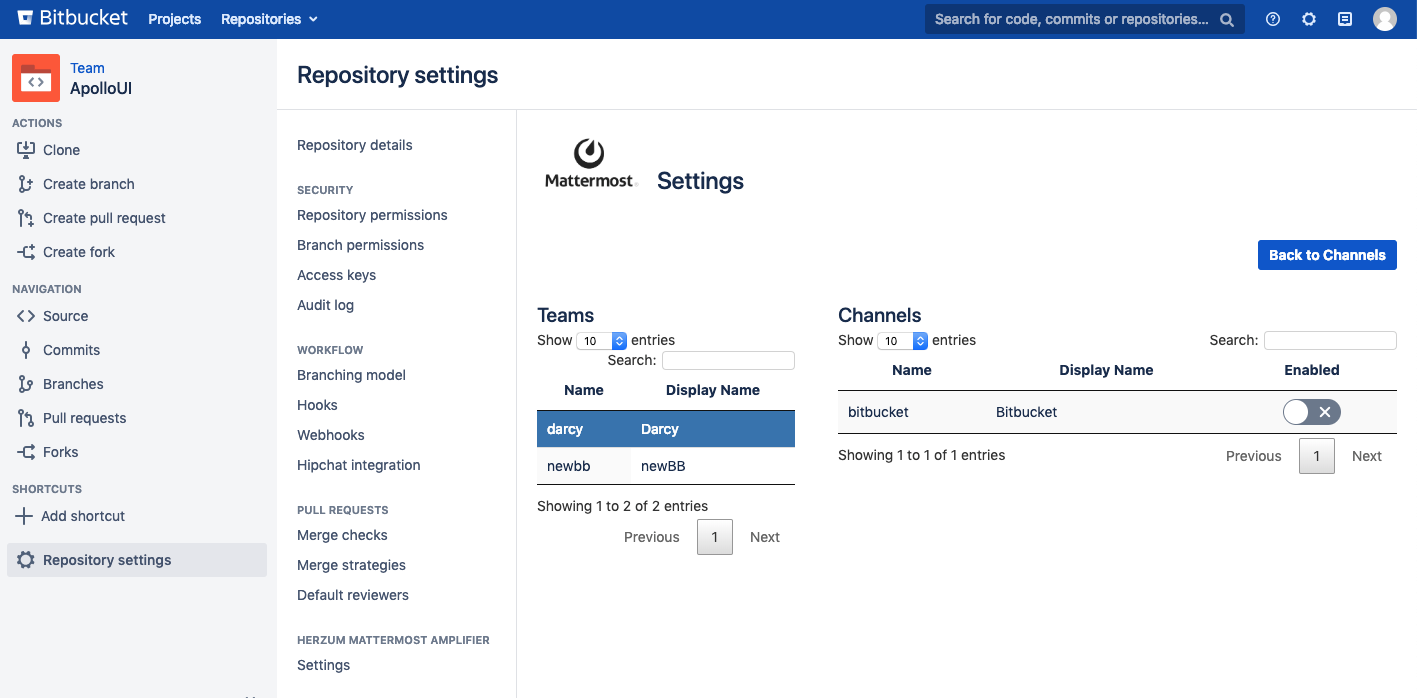Open the Channels show entries dropdown

point(903,341)
